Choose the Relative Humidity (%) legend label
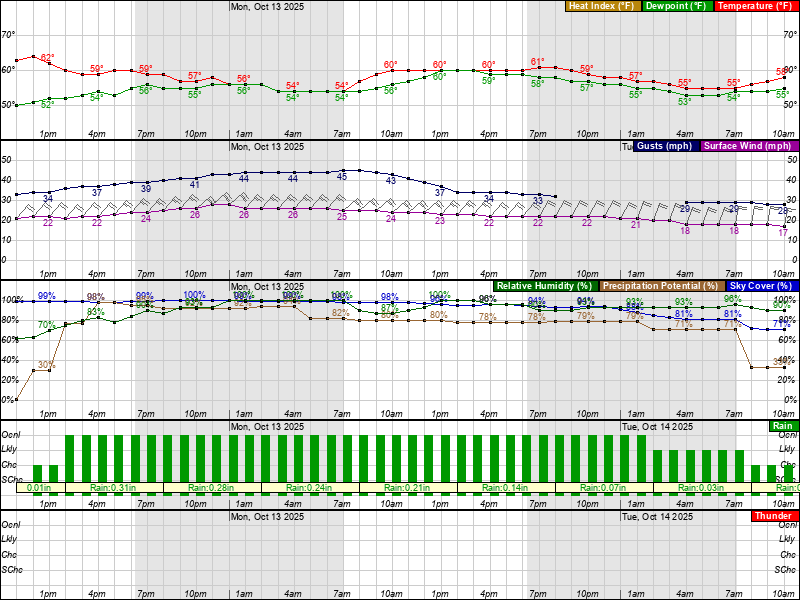 (544, 286)
